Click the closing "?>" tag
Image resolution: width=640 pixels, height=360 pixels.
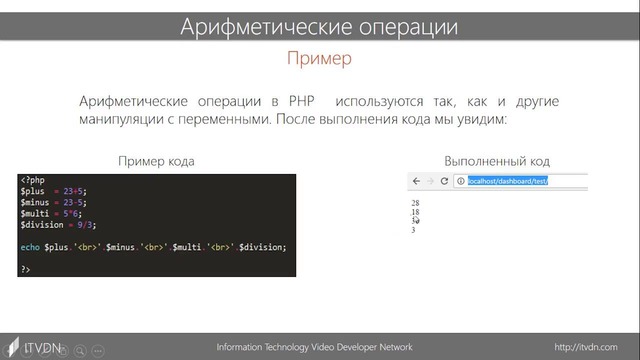25,269
